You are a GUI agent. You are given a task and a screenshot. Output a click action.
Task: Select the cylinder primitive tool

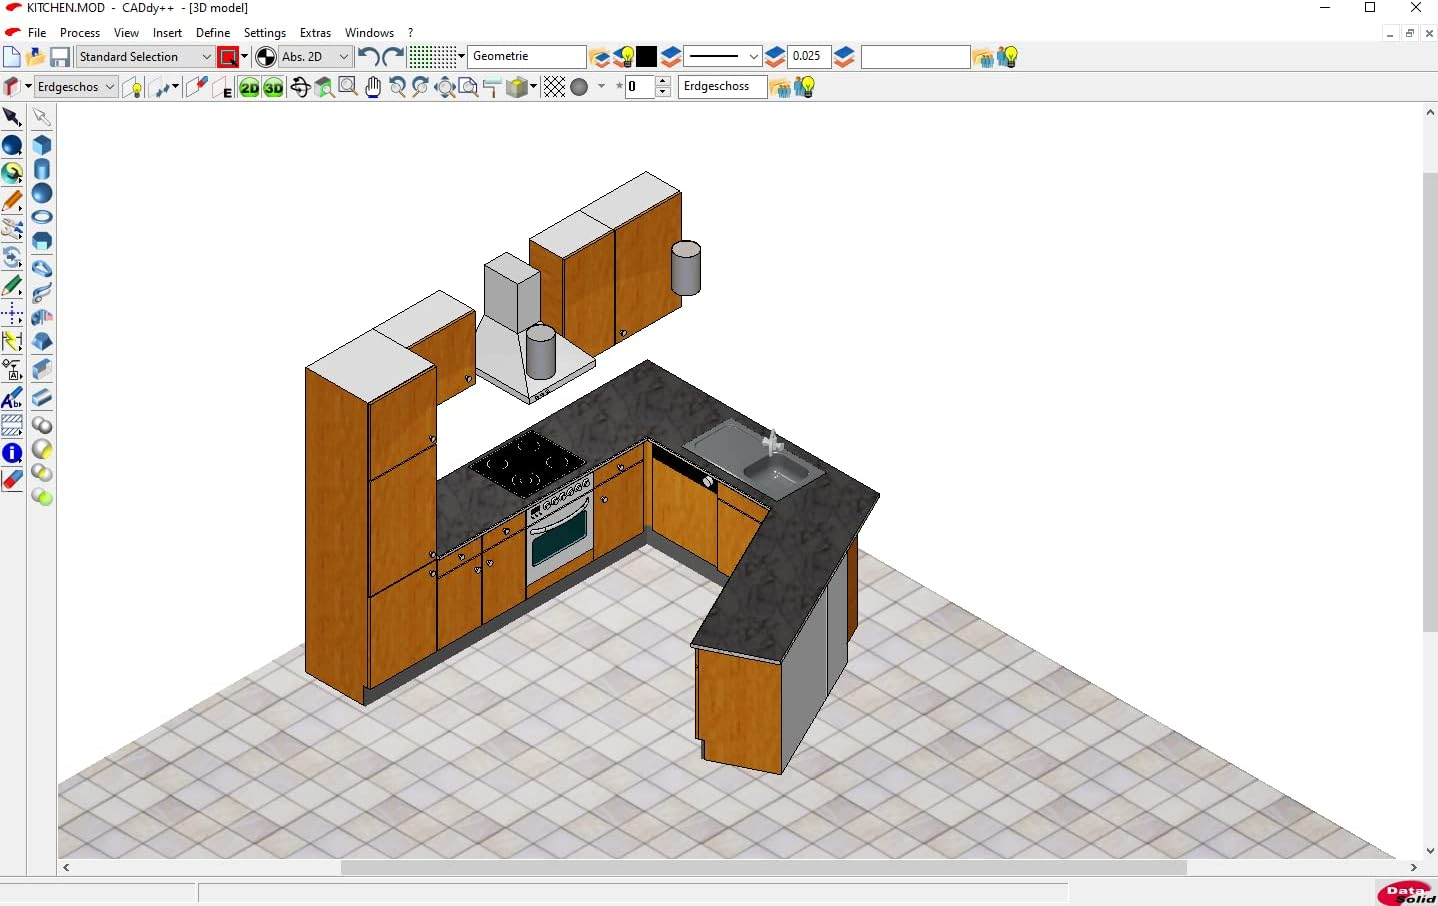[x=42, y=170]
